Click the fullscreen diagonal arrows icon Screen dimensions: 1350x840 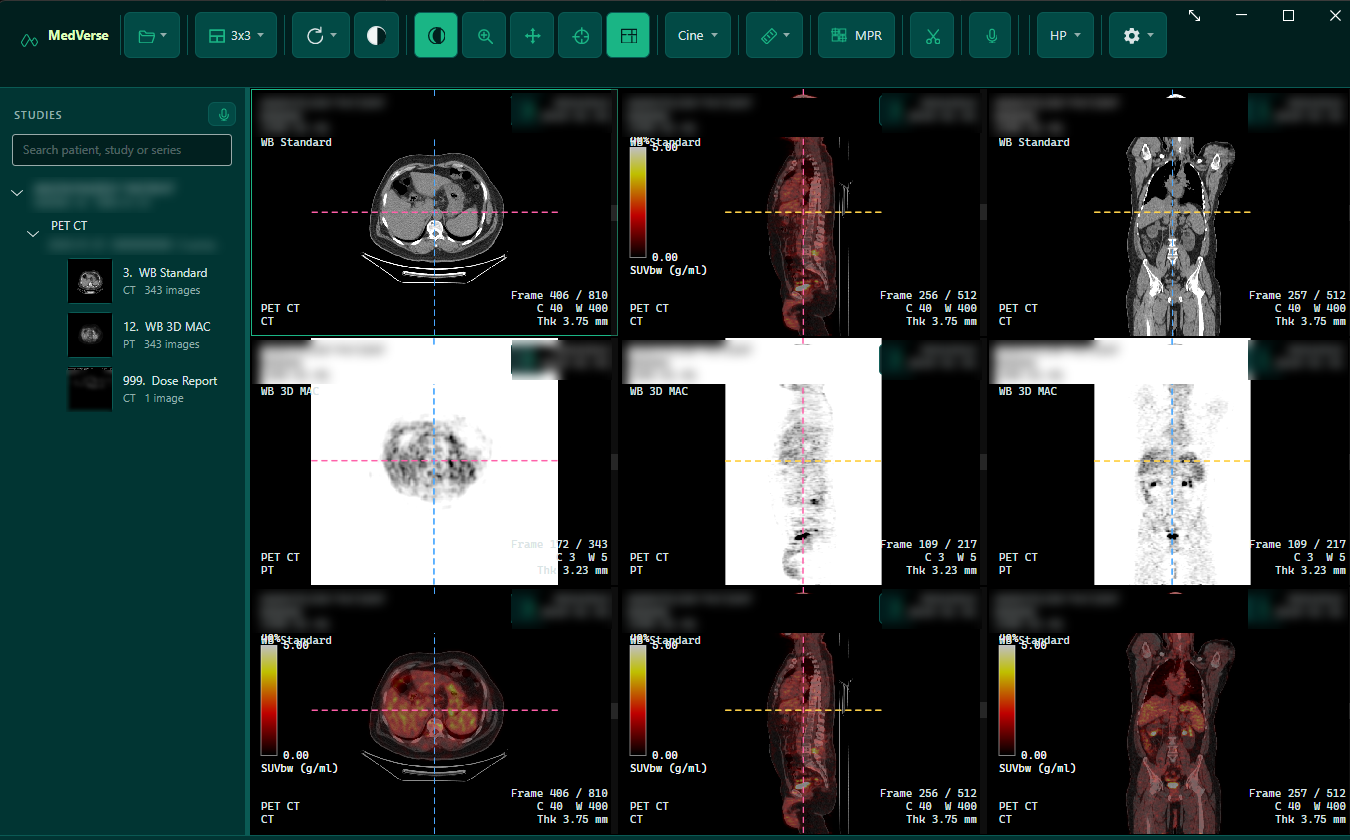(1195, 15)
